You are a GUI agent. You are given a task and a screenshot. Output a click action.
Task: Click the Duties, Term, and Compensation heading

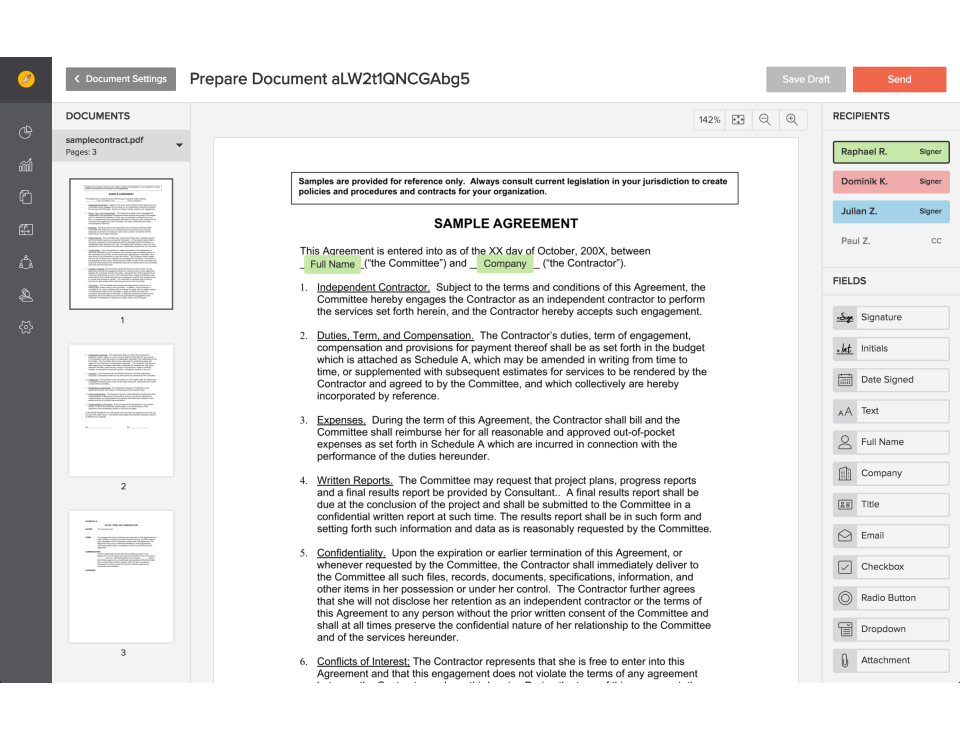click(395, 336)
